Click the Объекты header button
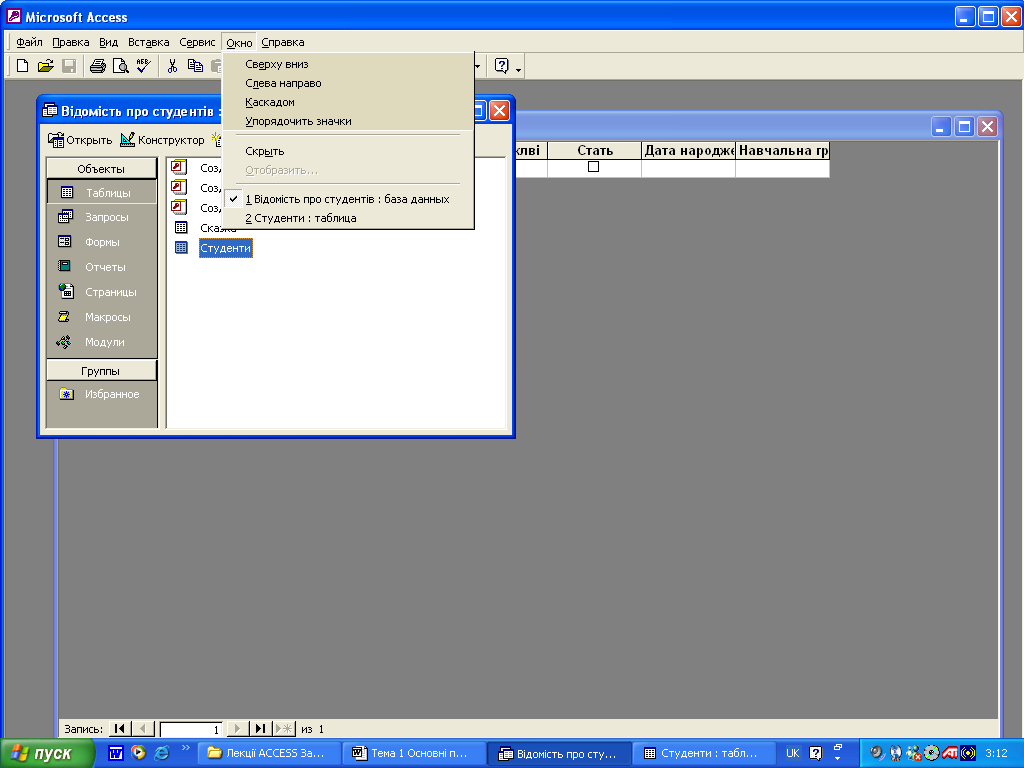The image size is (1024, 768). pos(102,168)
